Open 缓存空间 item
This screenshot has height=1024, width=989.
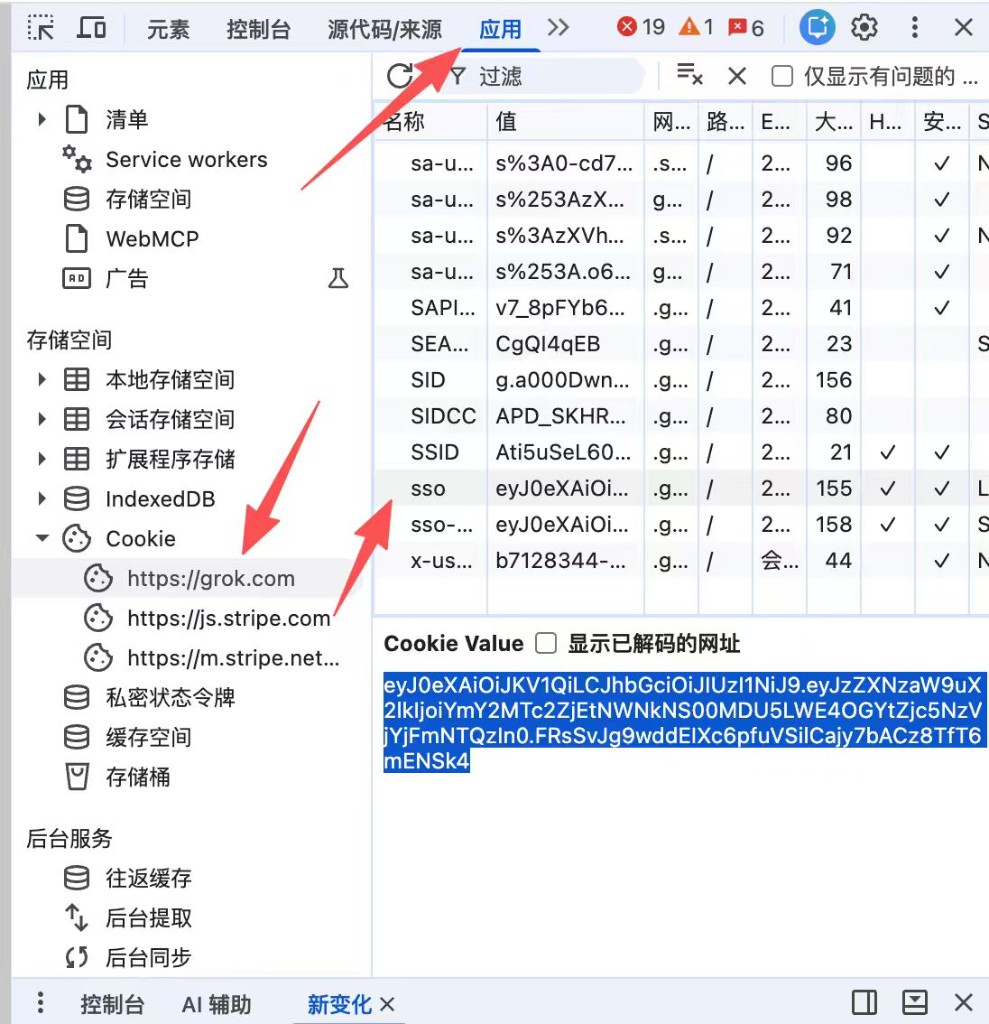[148, 737]
